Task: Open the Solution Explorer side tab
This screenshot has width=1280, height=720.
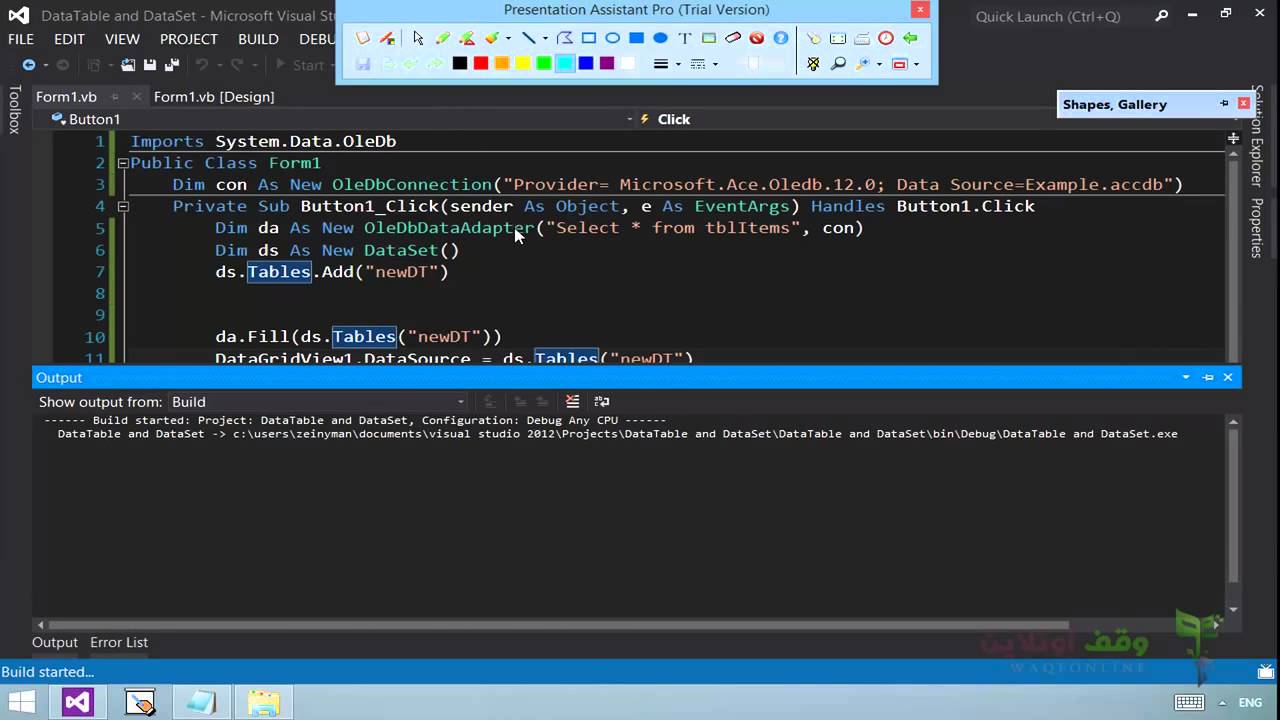Action: point(1257,135)
